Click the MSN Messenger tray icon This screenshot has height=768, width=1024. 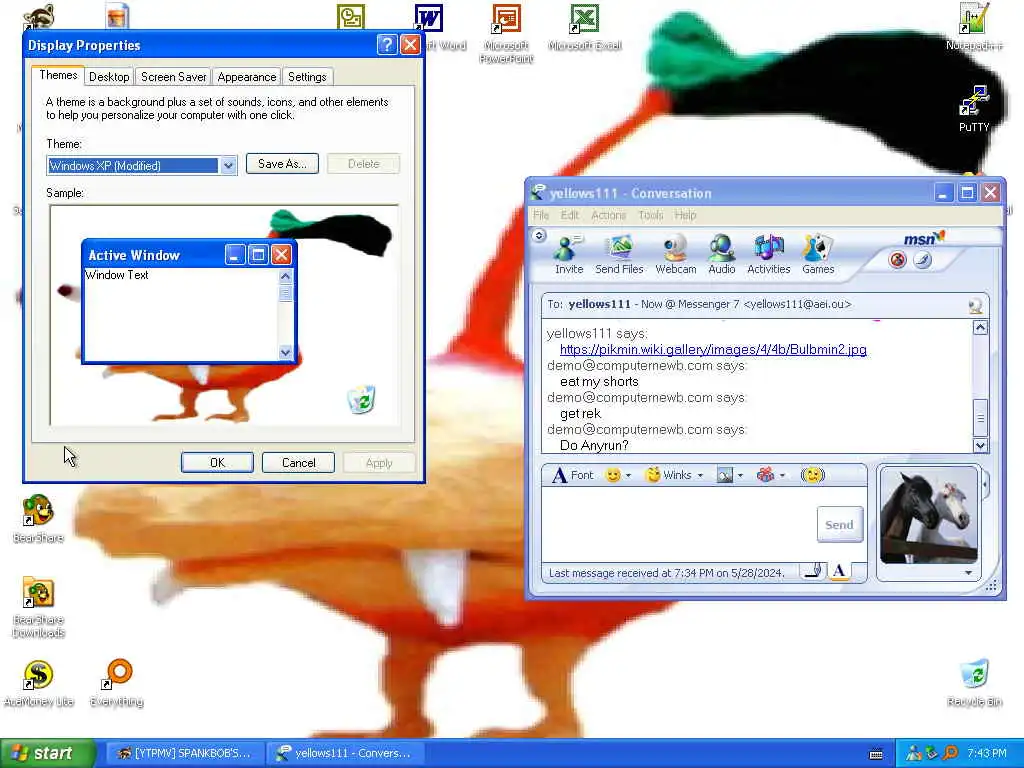(x=913, y=754)
